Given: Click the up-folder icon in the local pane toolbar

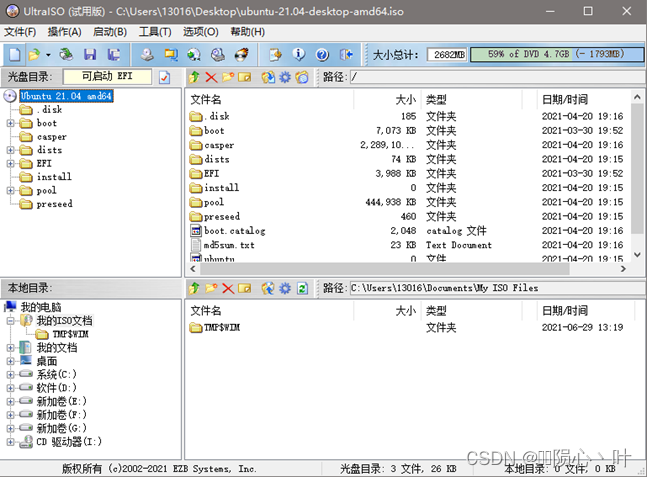Looking at the screenshot, I should coord(194,288).
